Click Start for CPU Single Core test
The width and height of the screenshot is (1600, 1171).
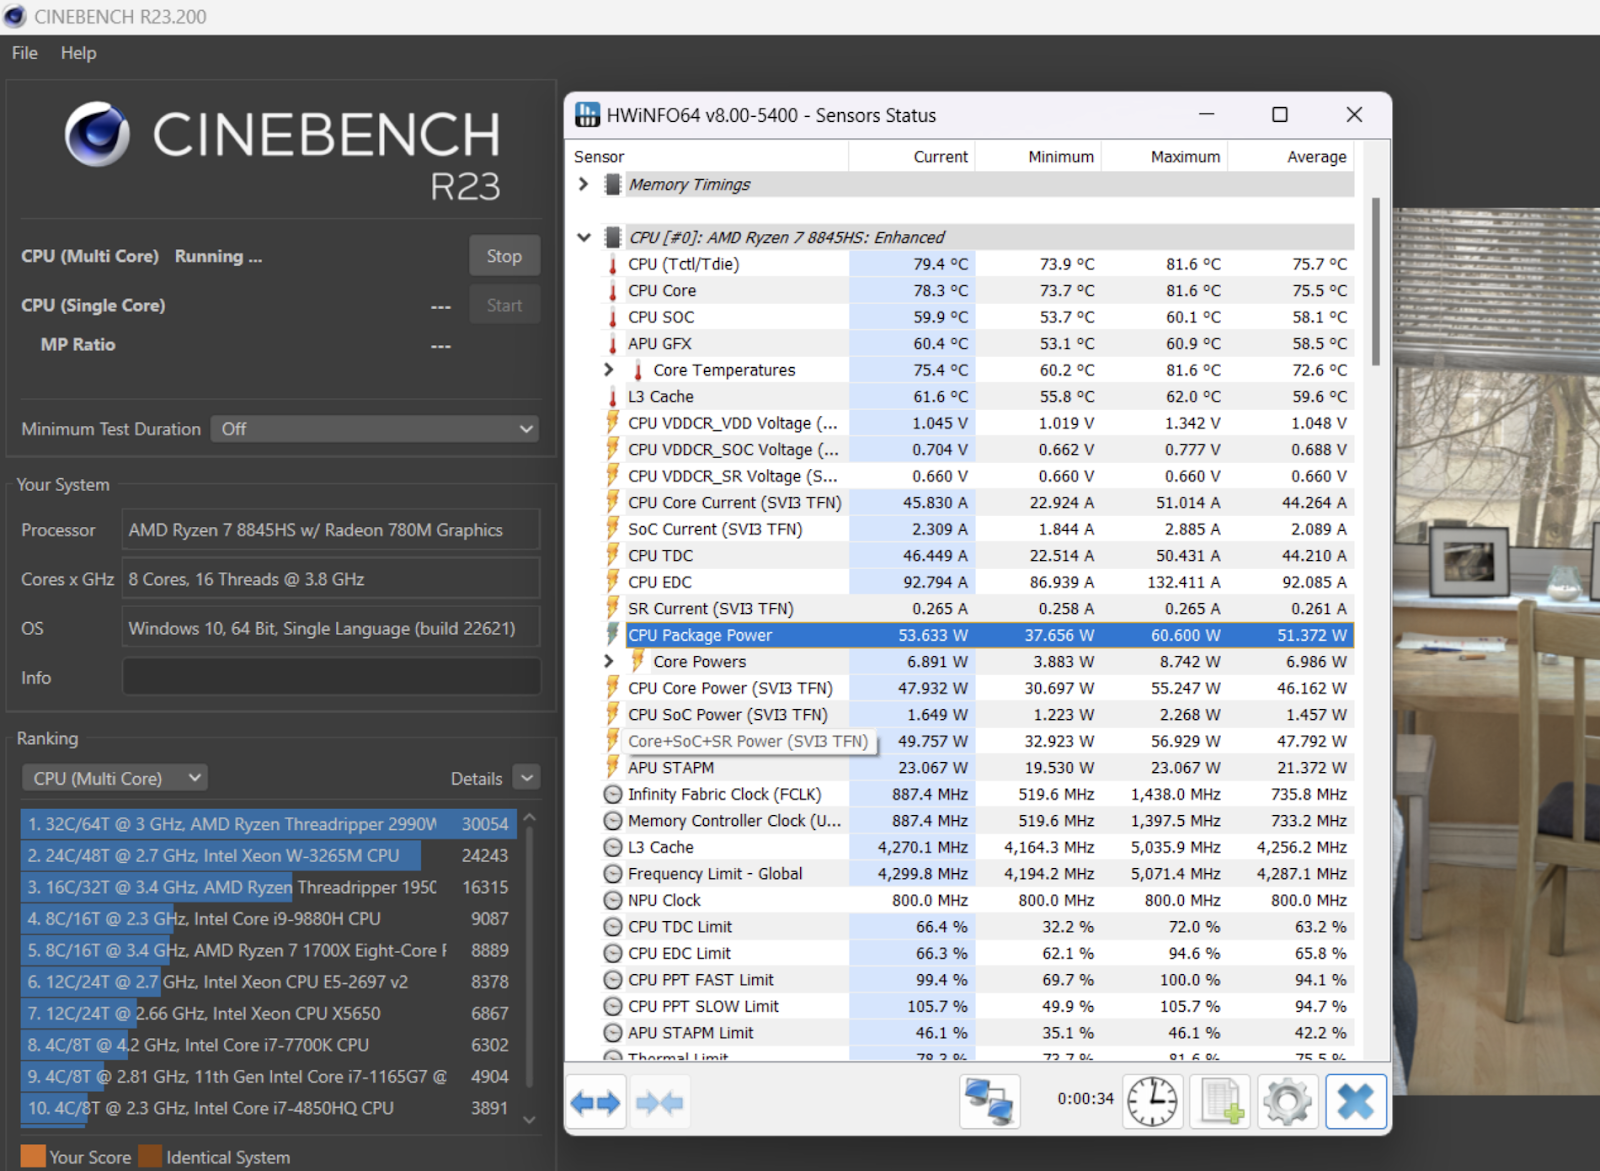coord(504,305)
